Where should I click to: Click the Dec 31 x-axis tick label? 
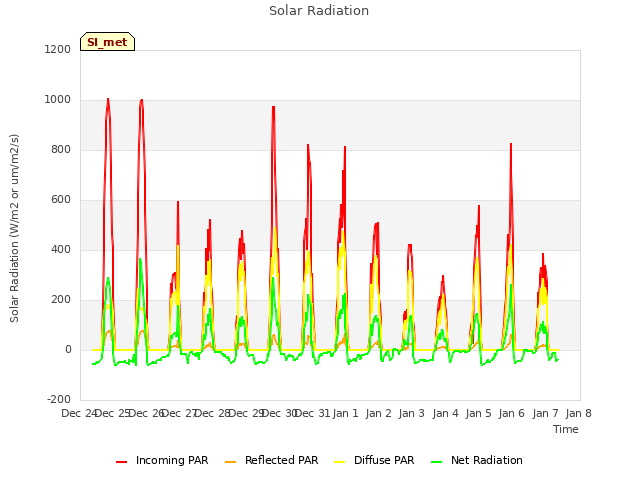point(312,413)
